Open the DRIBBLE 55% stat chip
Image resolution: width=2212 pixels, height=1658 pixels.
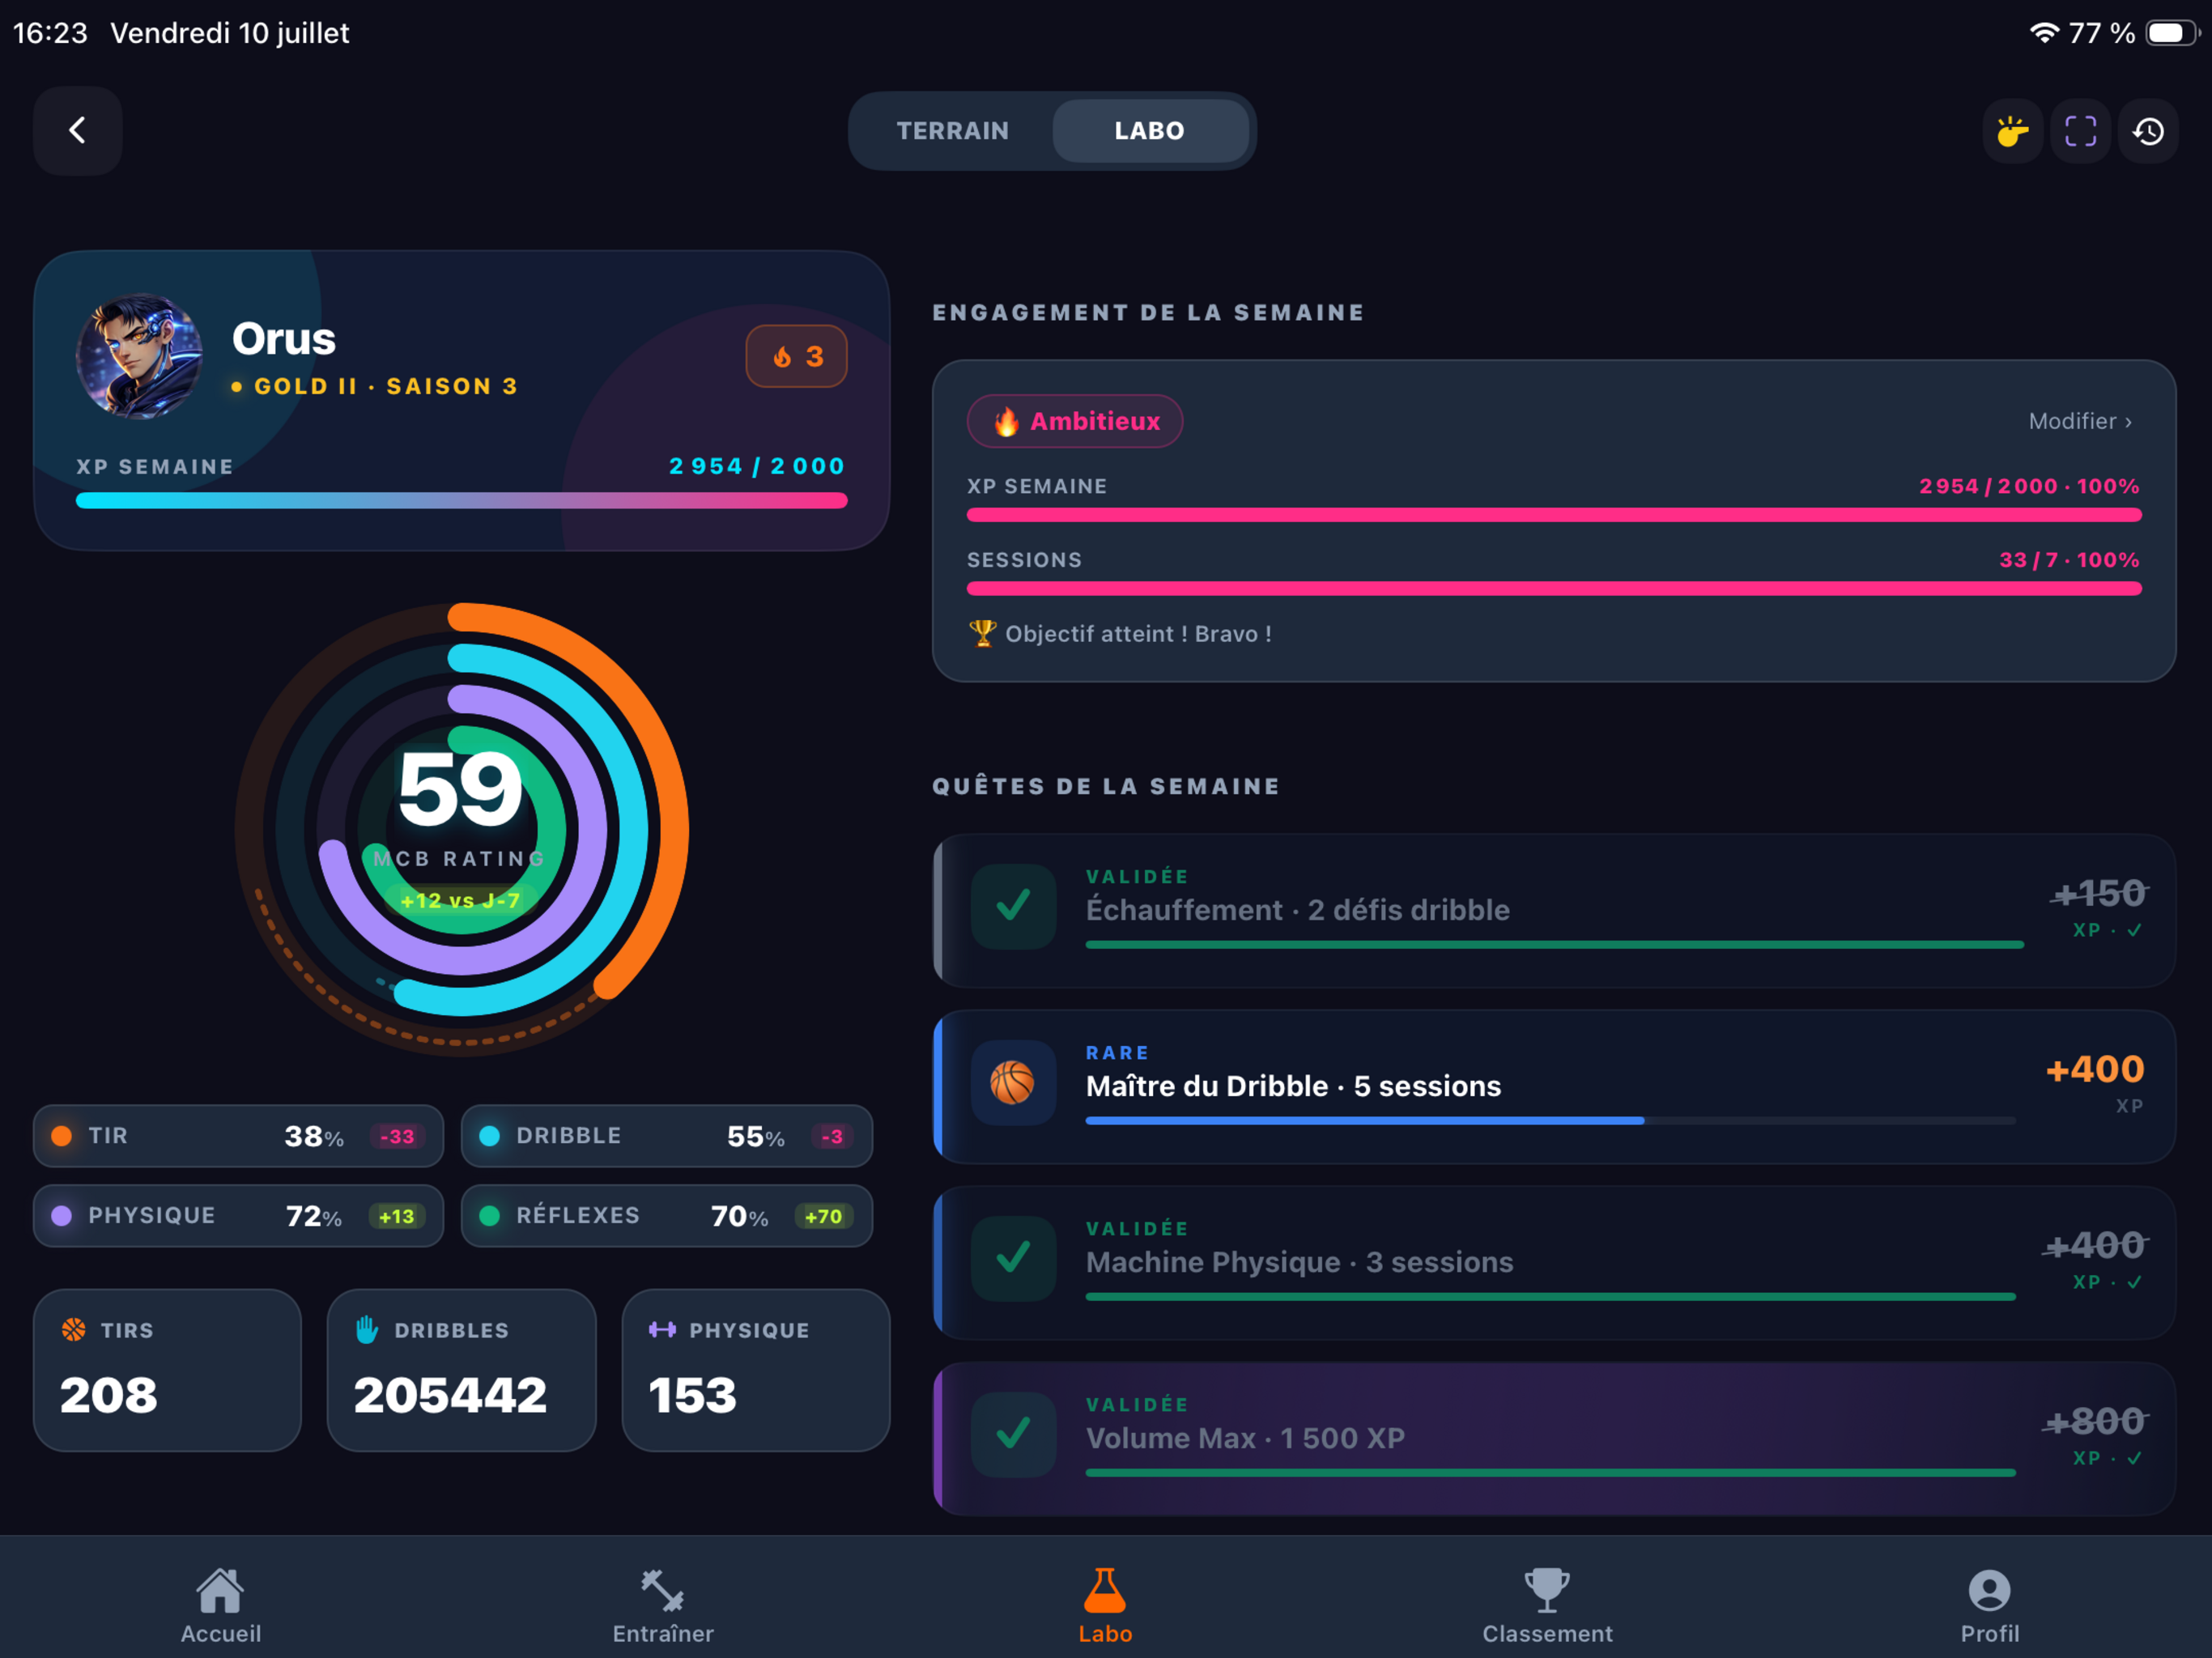click(667, 1136)
